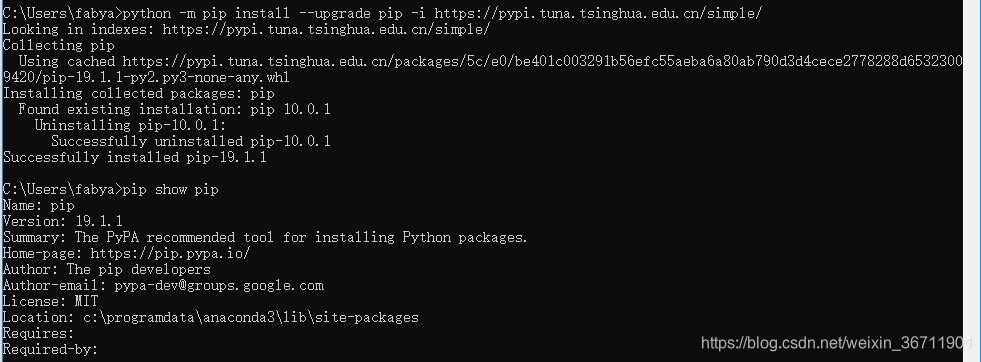This screenshot has height=362, width=981.
Task: Click the Summary line about PyPA tool
Action: (265, 238)
